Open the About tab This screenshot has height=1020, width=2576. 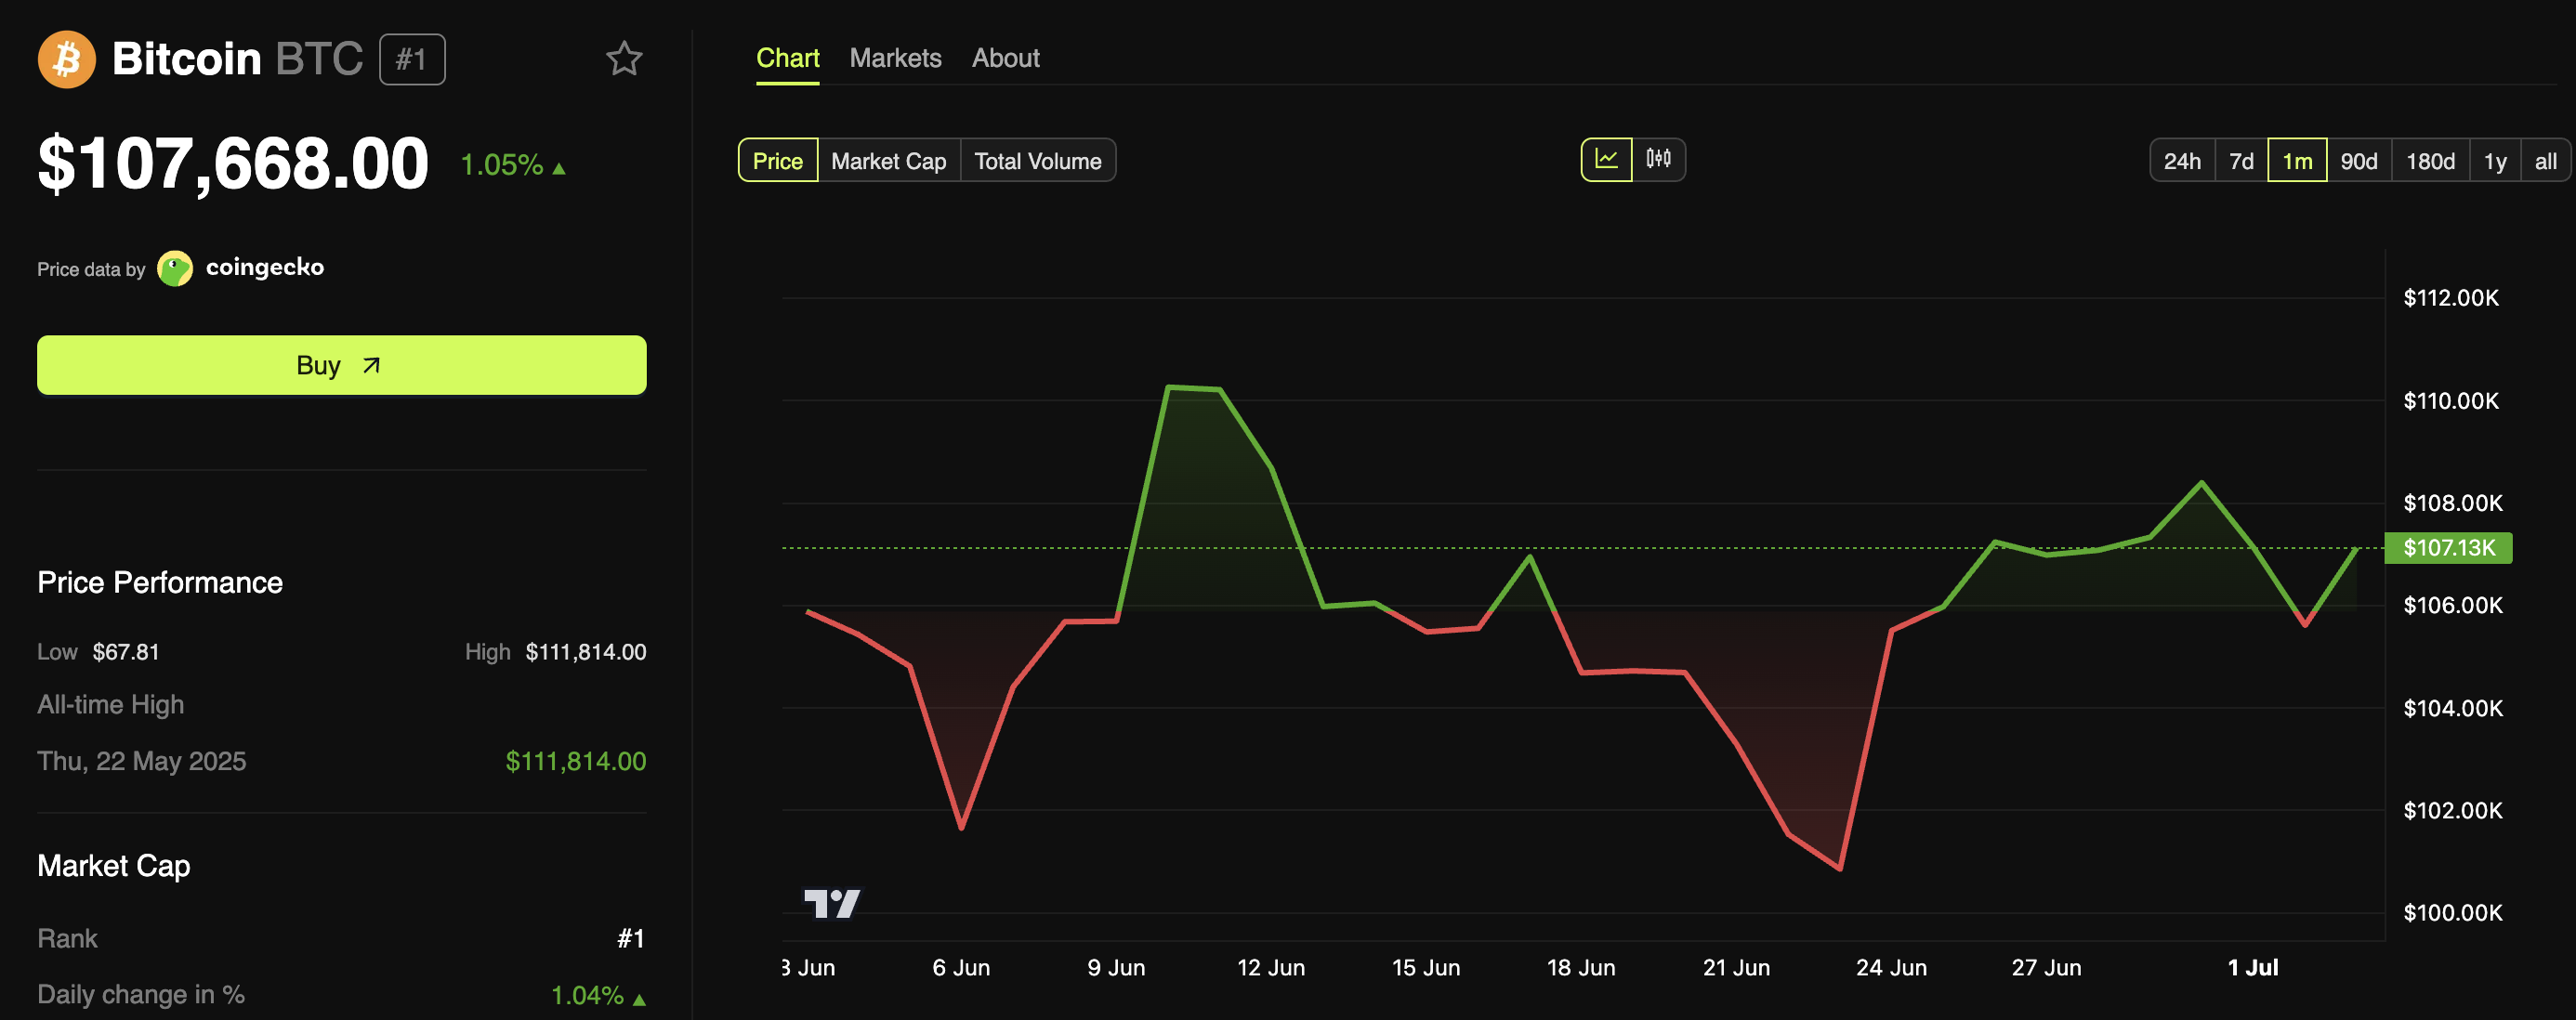(1005, 58)
